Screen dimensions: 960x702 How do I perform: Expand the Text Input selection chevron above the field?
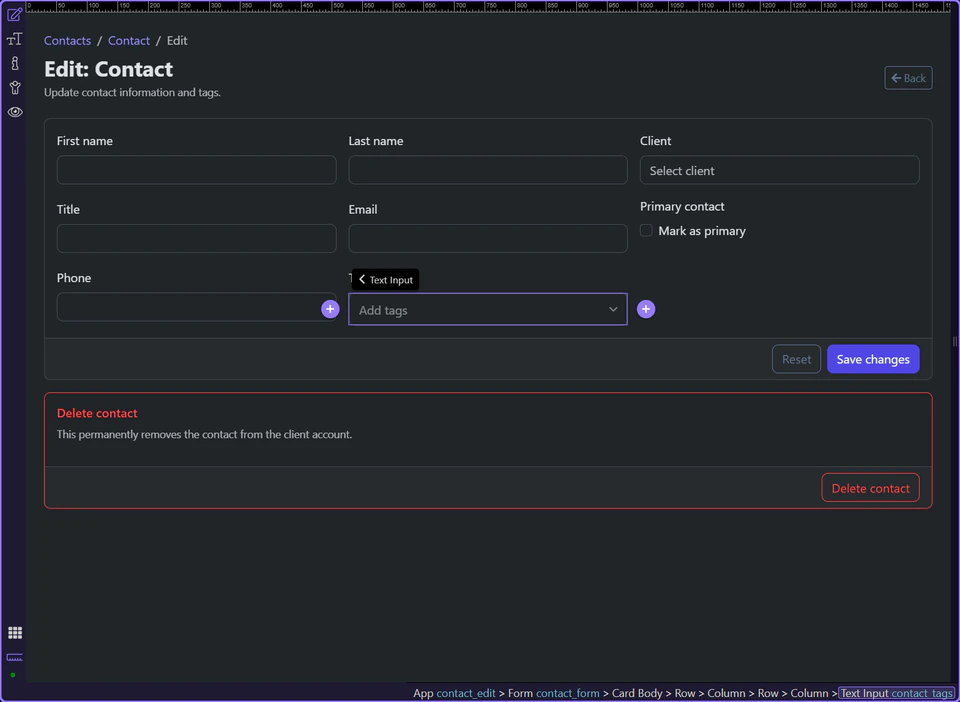[x=362, y=279]
